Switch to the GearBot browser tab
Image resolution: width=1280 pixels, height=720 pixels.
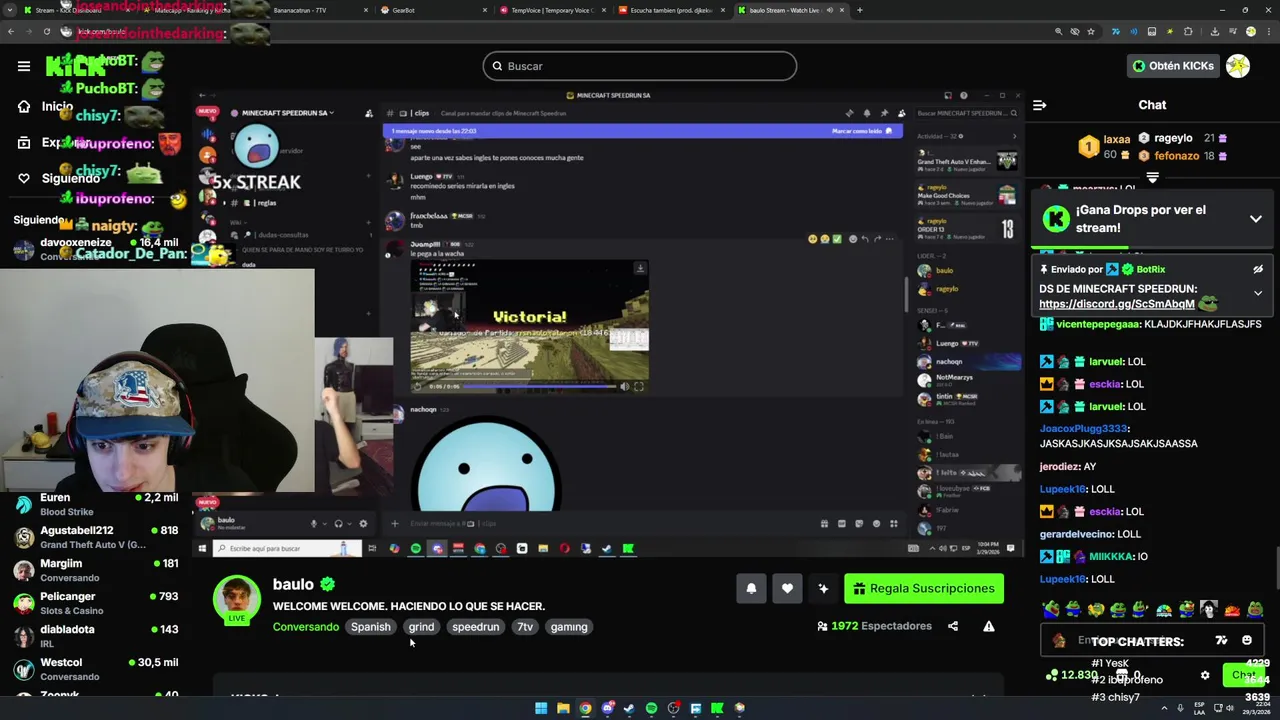[x=432, y=10]
